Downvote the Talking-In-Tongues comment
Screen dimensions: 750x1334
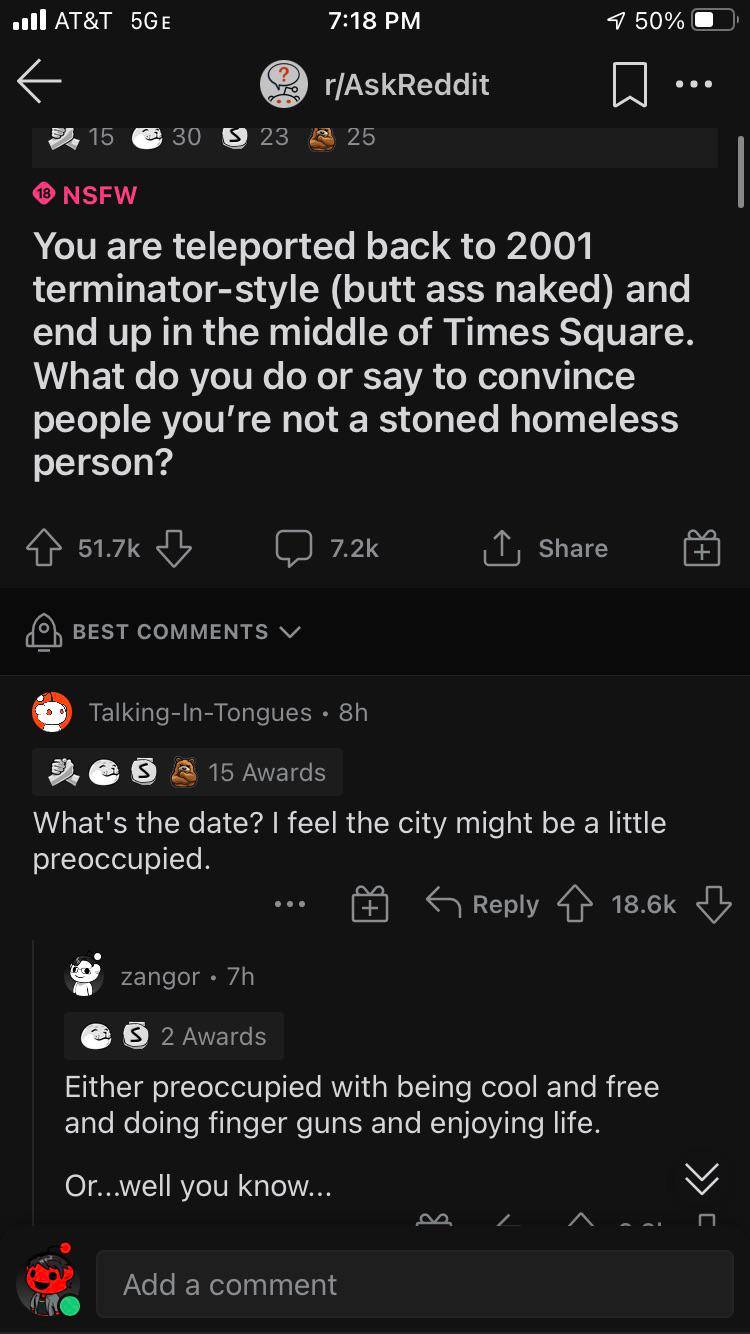[x=713, y=904]
